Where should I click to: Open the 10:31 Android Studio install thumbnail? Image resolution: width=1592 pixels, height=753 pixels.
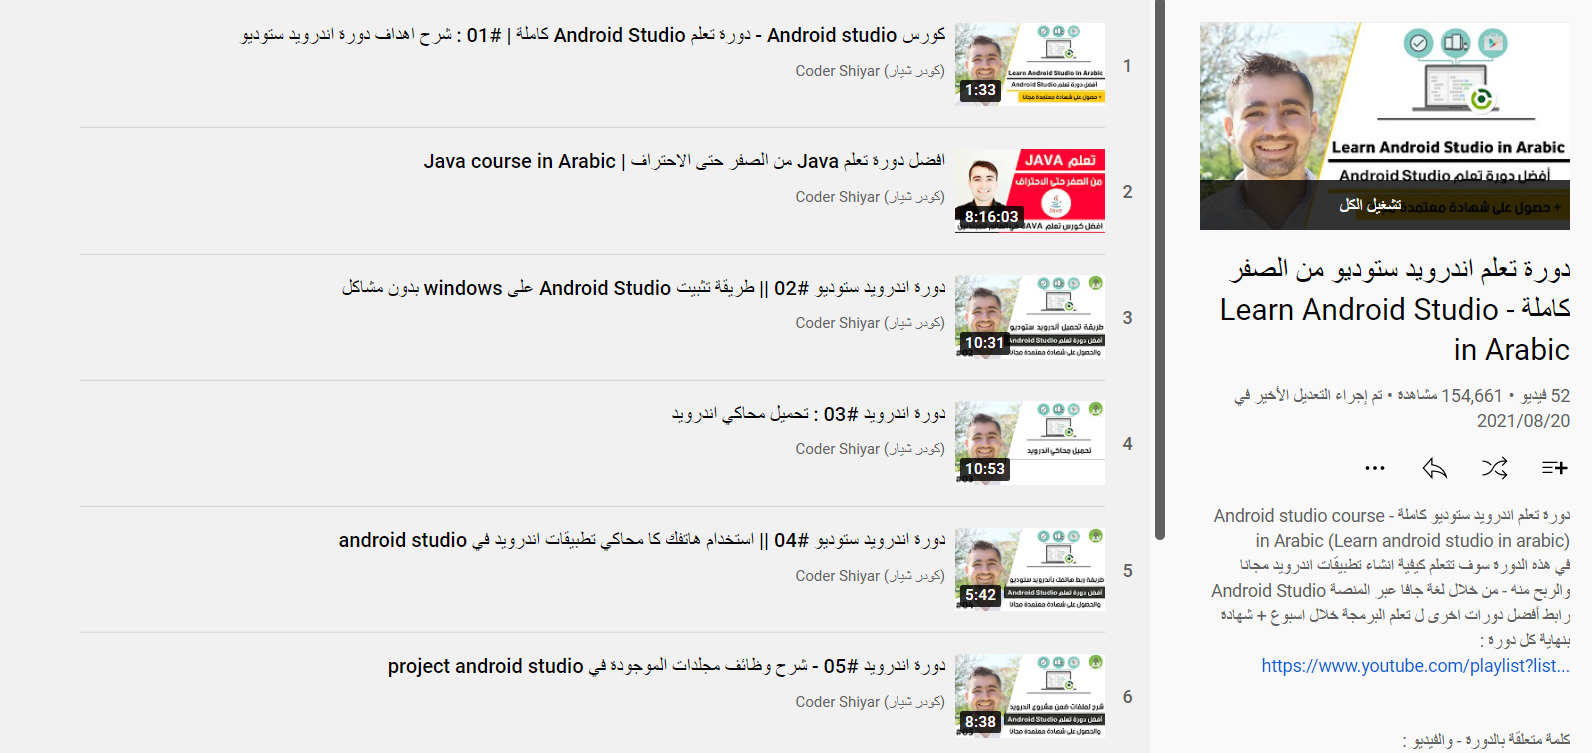coord(1030,317)
